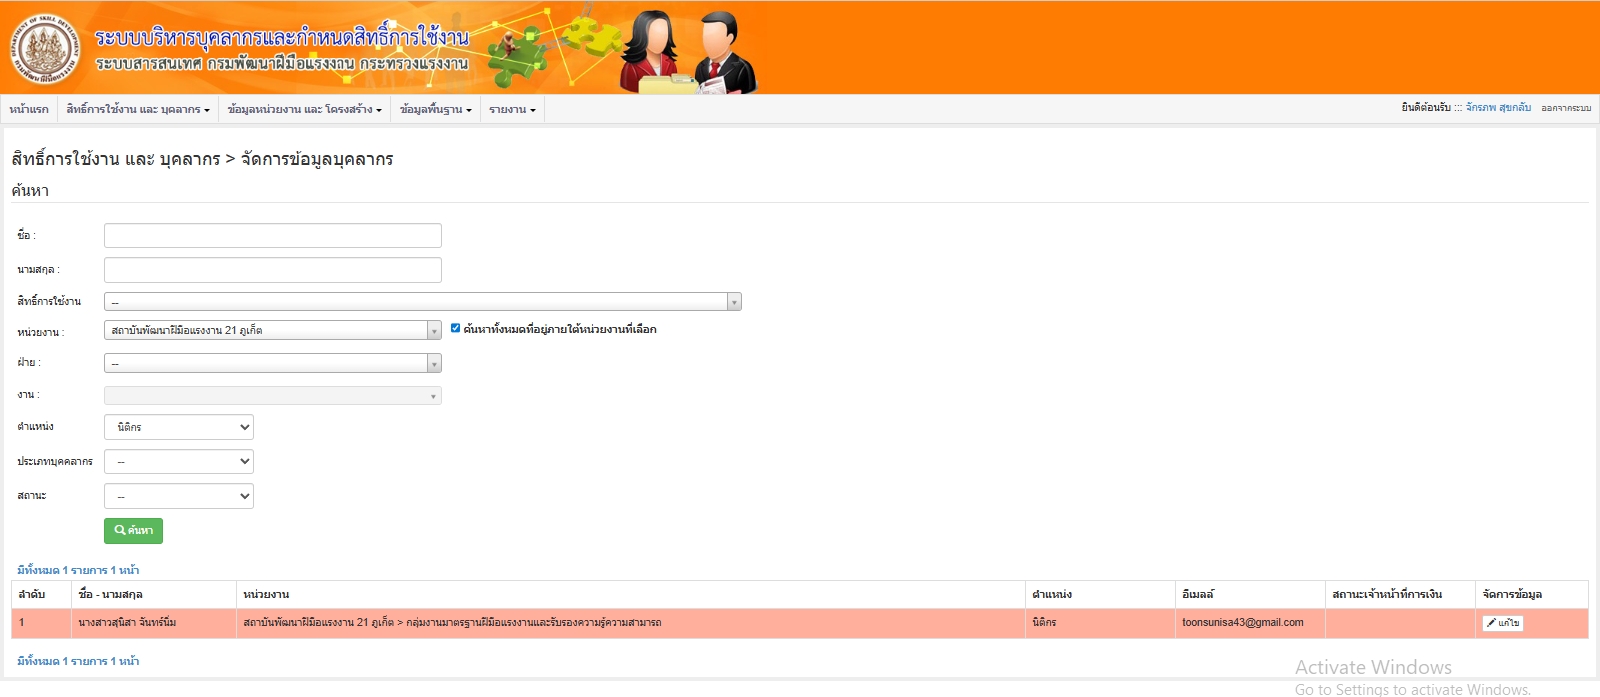This screenshot has height=697, width=1600.
Task: Click the user name จักรภพ สุขกลับ link
Action: [1497, 107]
